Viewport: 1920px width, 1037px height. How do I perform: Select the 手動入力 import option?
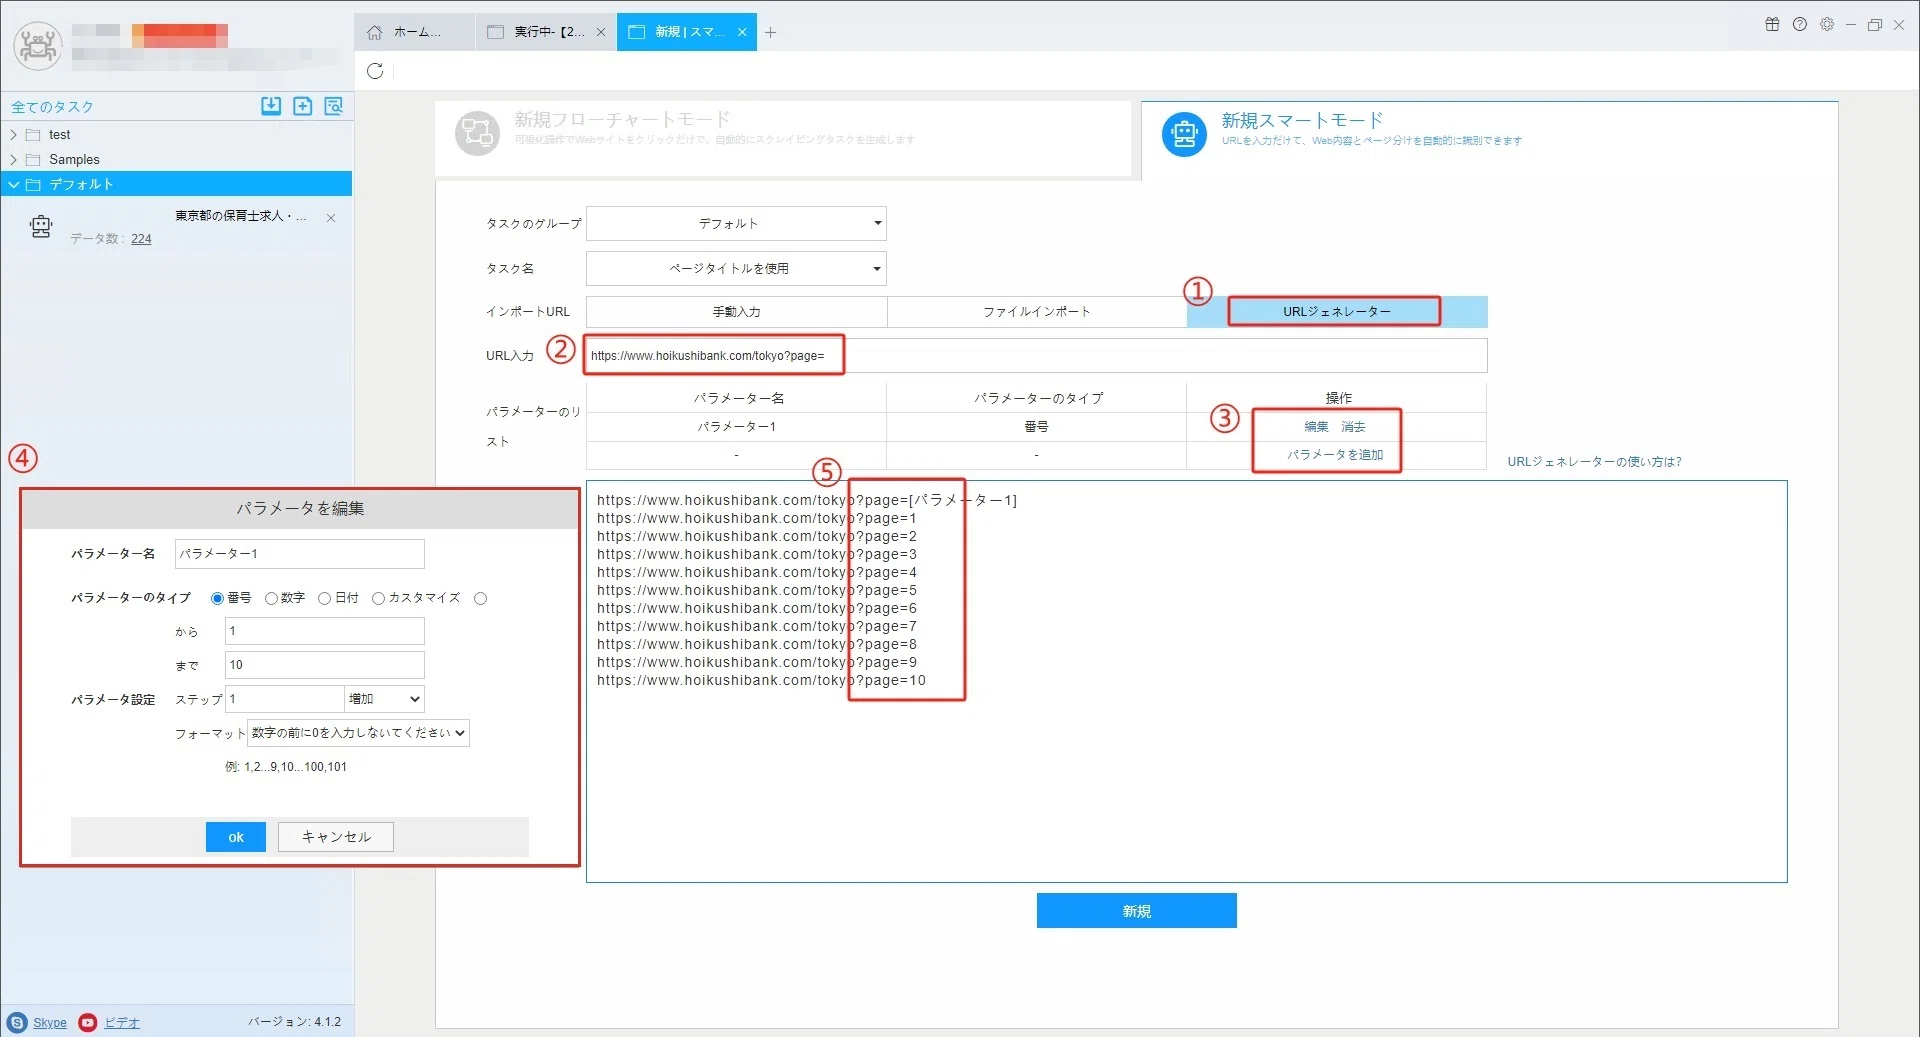736,312
